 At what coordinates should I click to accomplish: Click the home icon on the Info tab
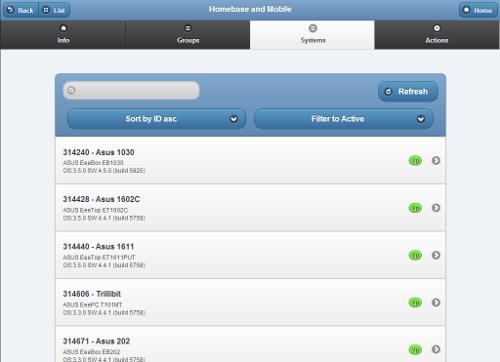63,28
